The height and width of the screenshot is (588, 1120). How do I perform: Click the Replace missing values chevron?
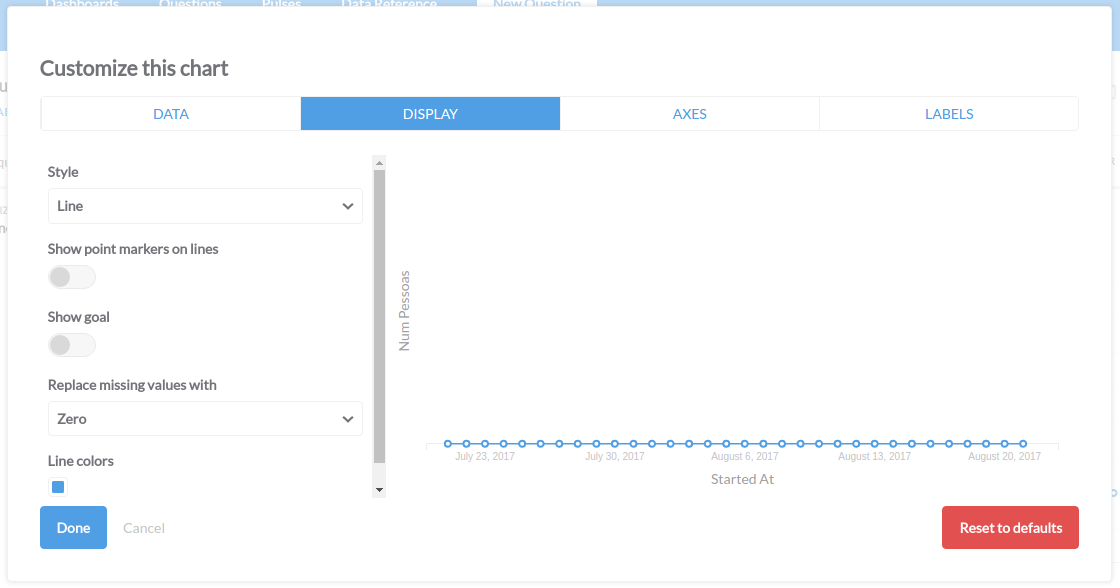pos(347,418)
